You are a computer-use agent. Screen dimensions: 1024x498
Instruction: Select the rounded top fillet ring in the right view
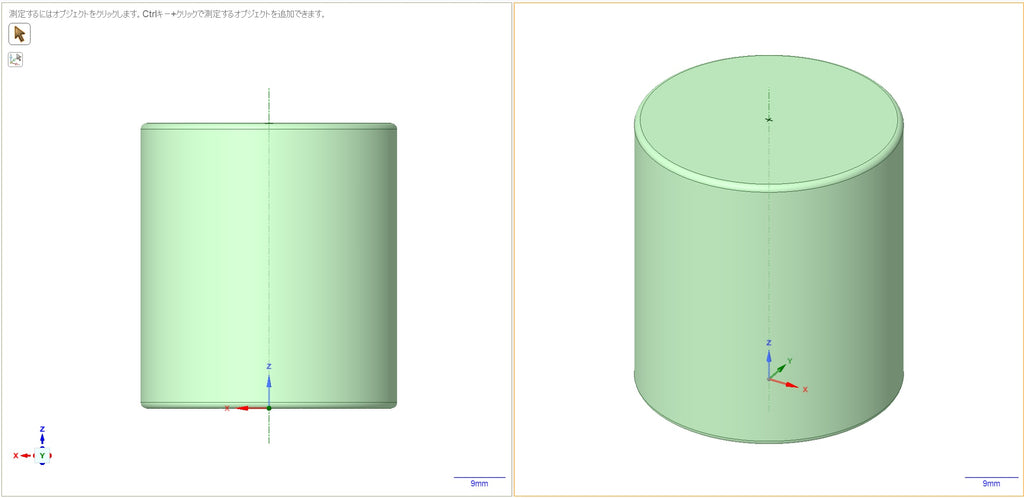click(769, 189)
